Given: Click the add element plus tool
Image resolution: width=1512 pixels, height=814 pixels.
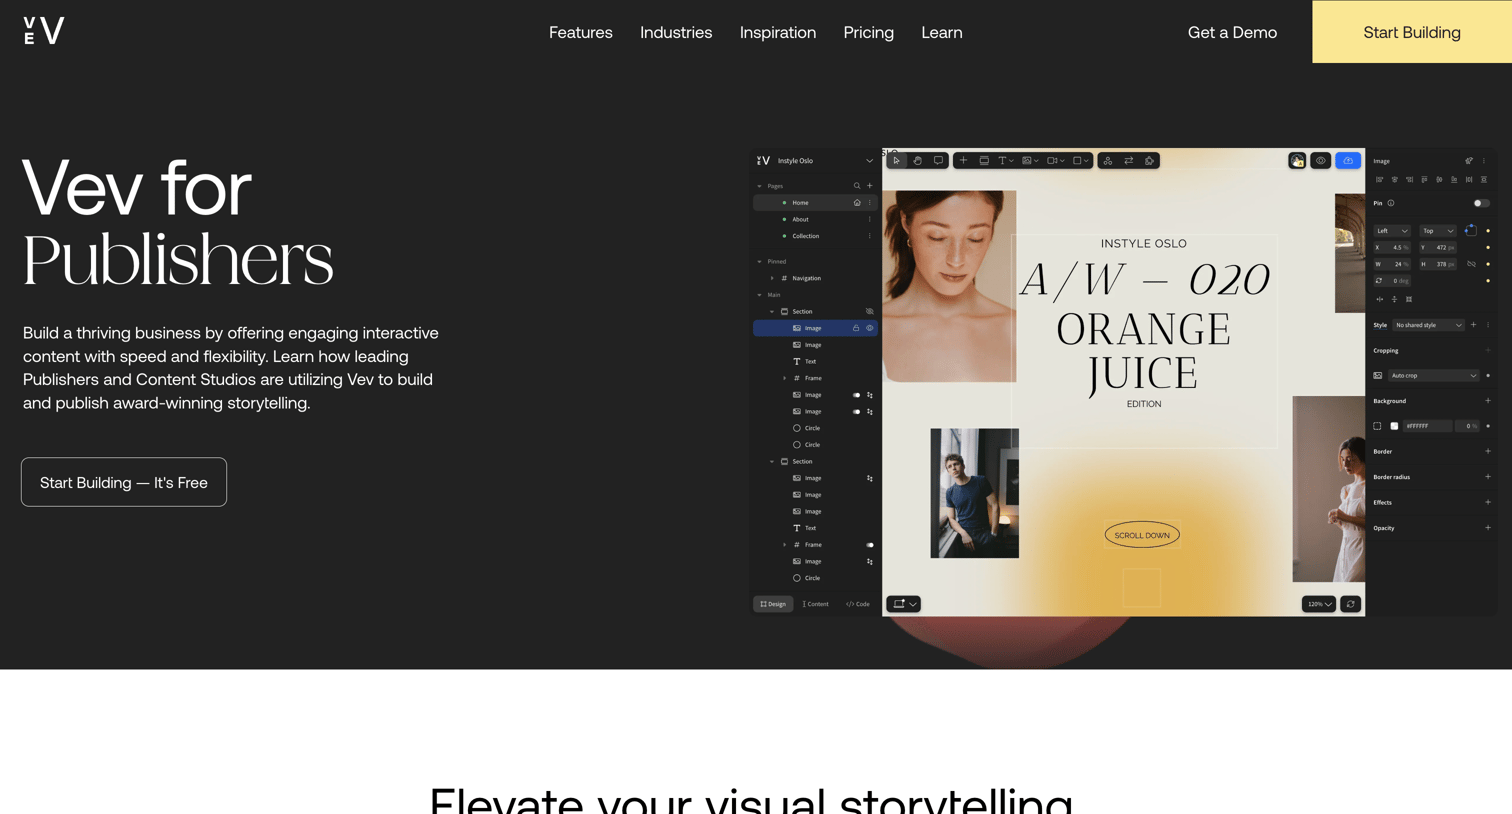Looking at the screenshot, I should coord(963,160).
